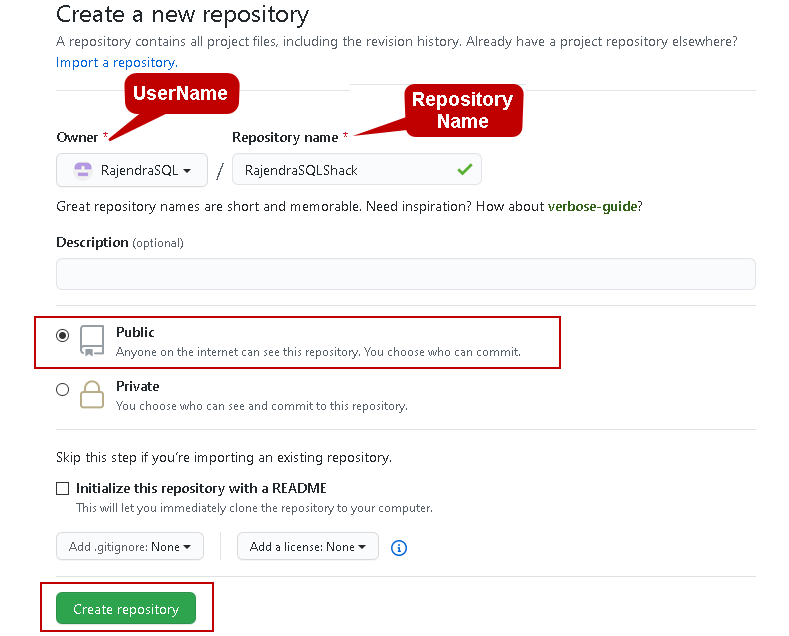Click the private repository lock icon
Screen dimensions: 789x636
92,394
